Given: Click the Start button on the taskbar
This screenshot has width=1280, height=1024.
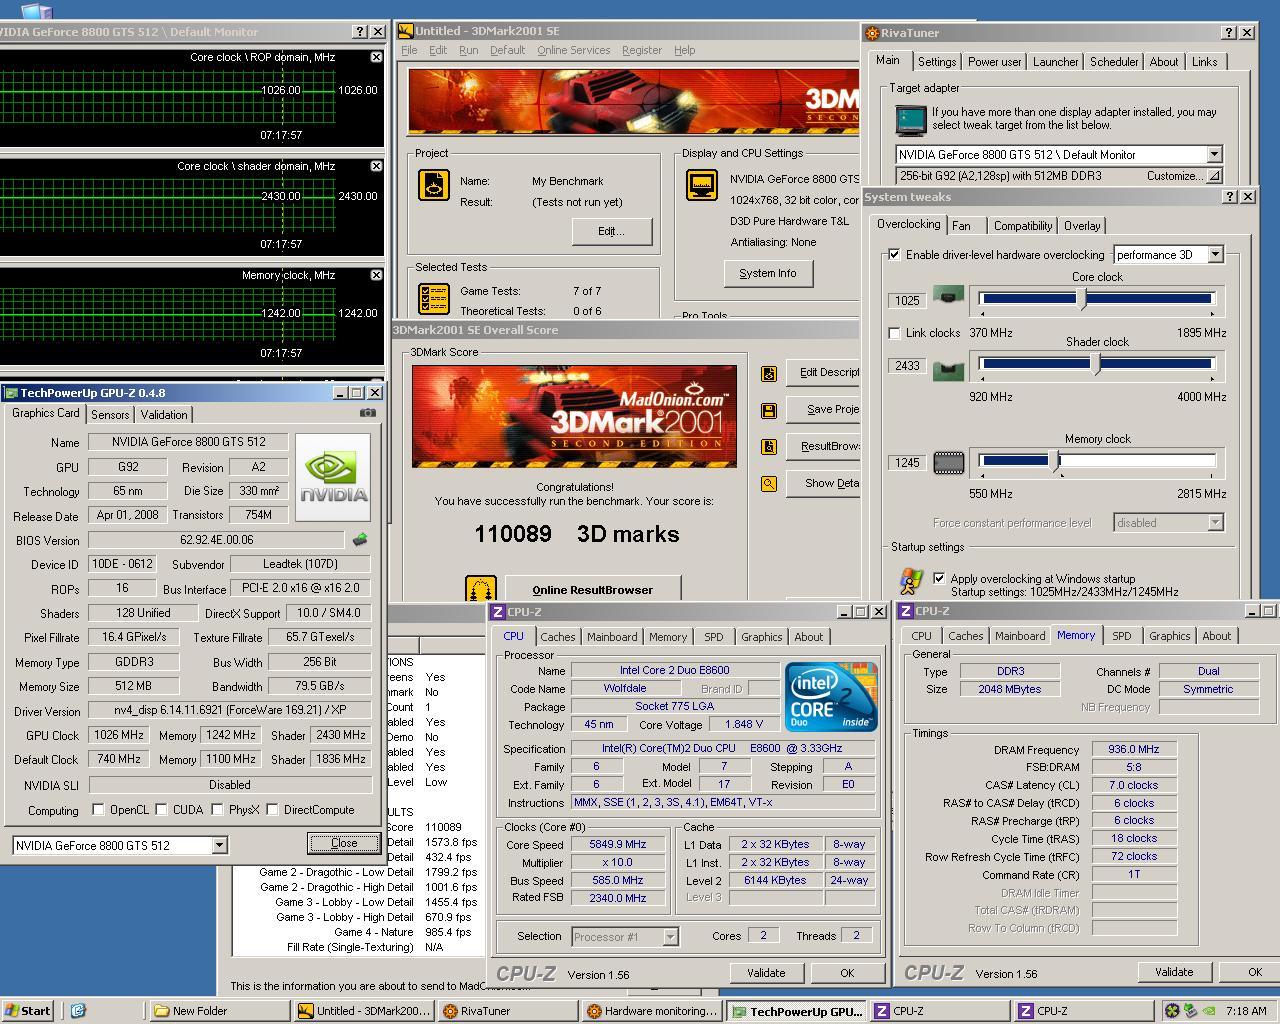Looking at the screenshot, I should tap(28, 1011).
